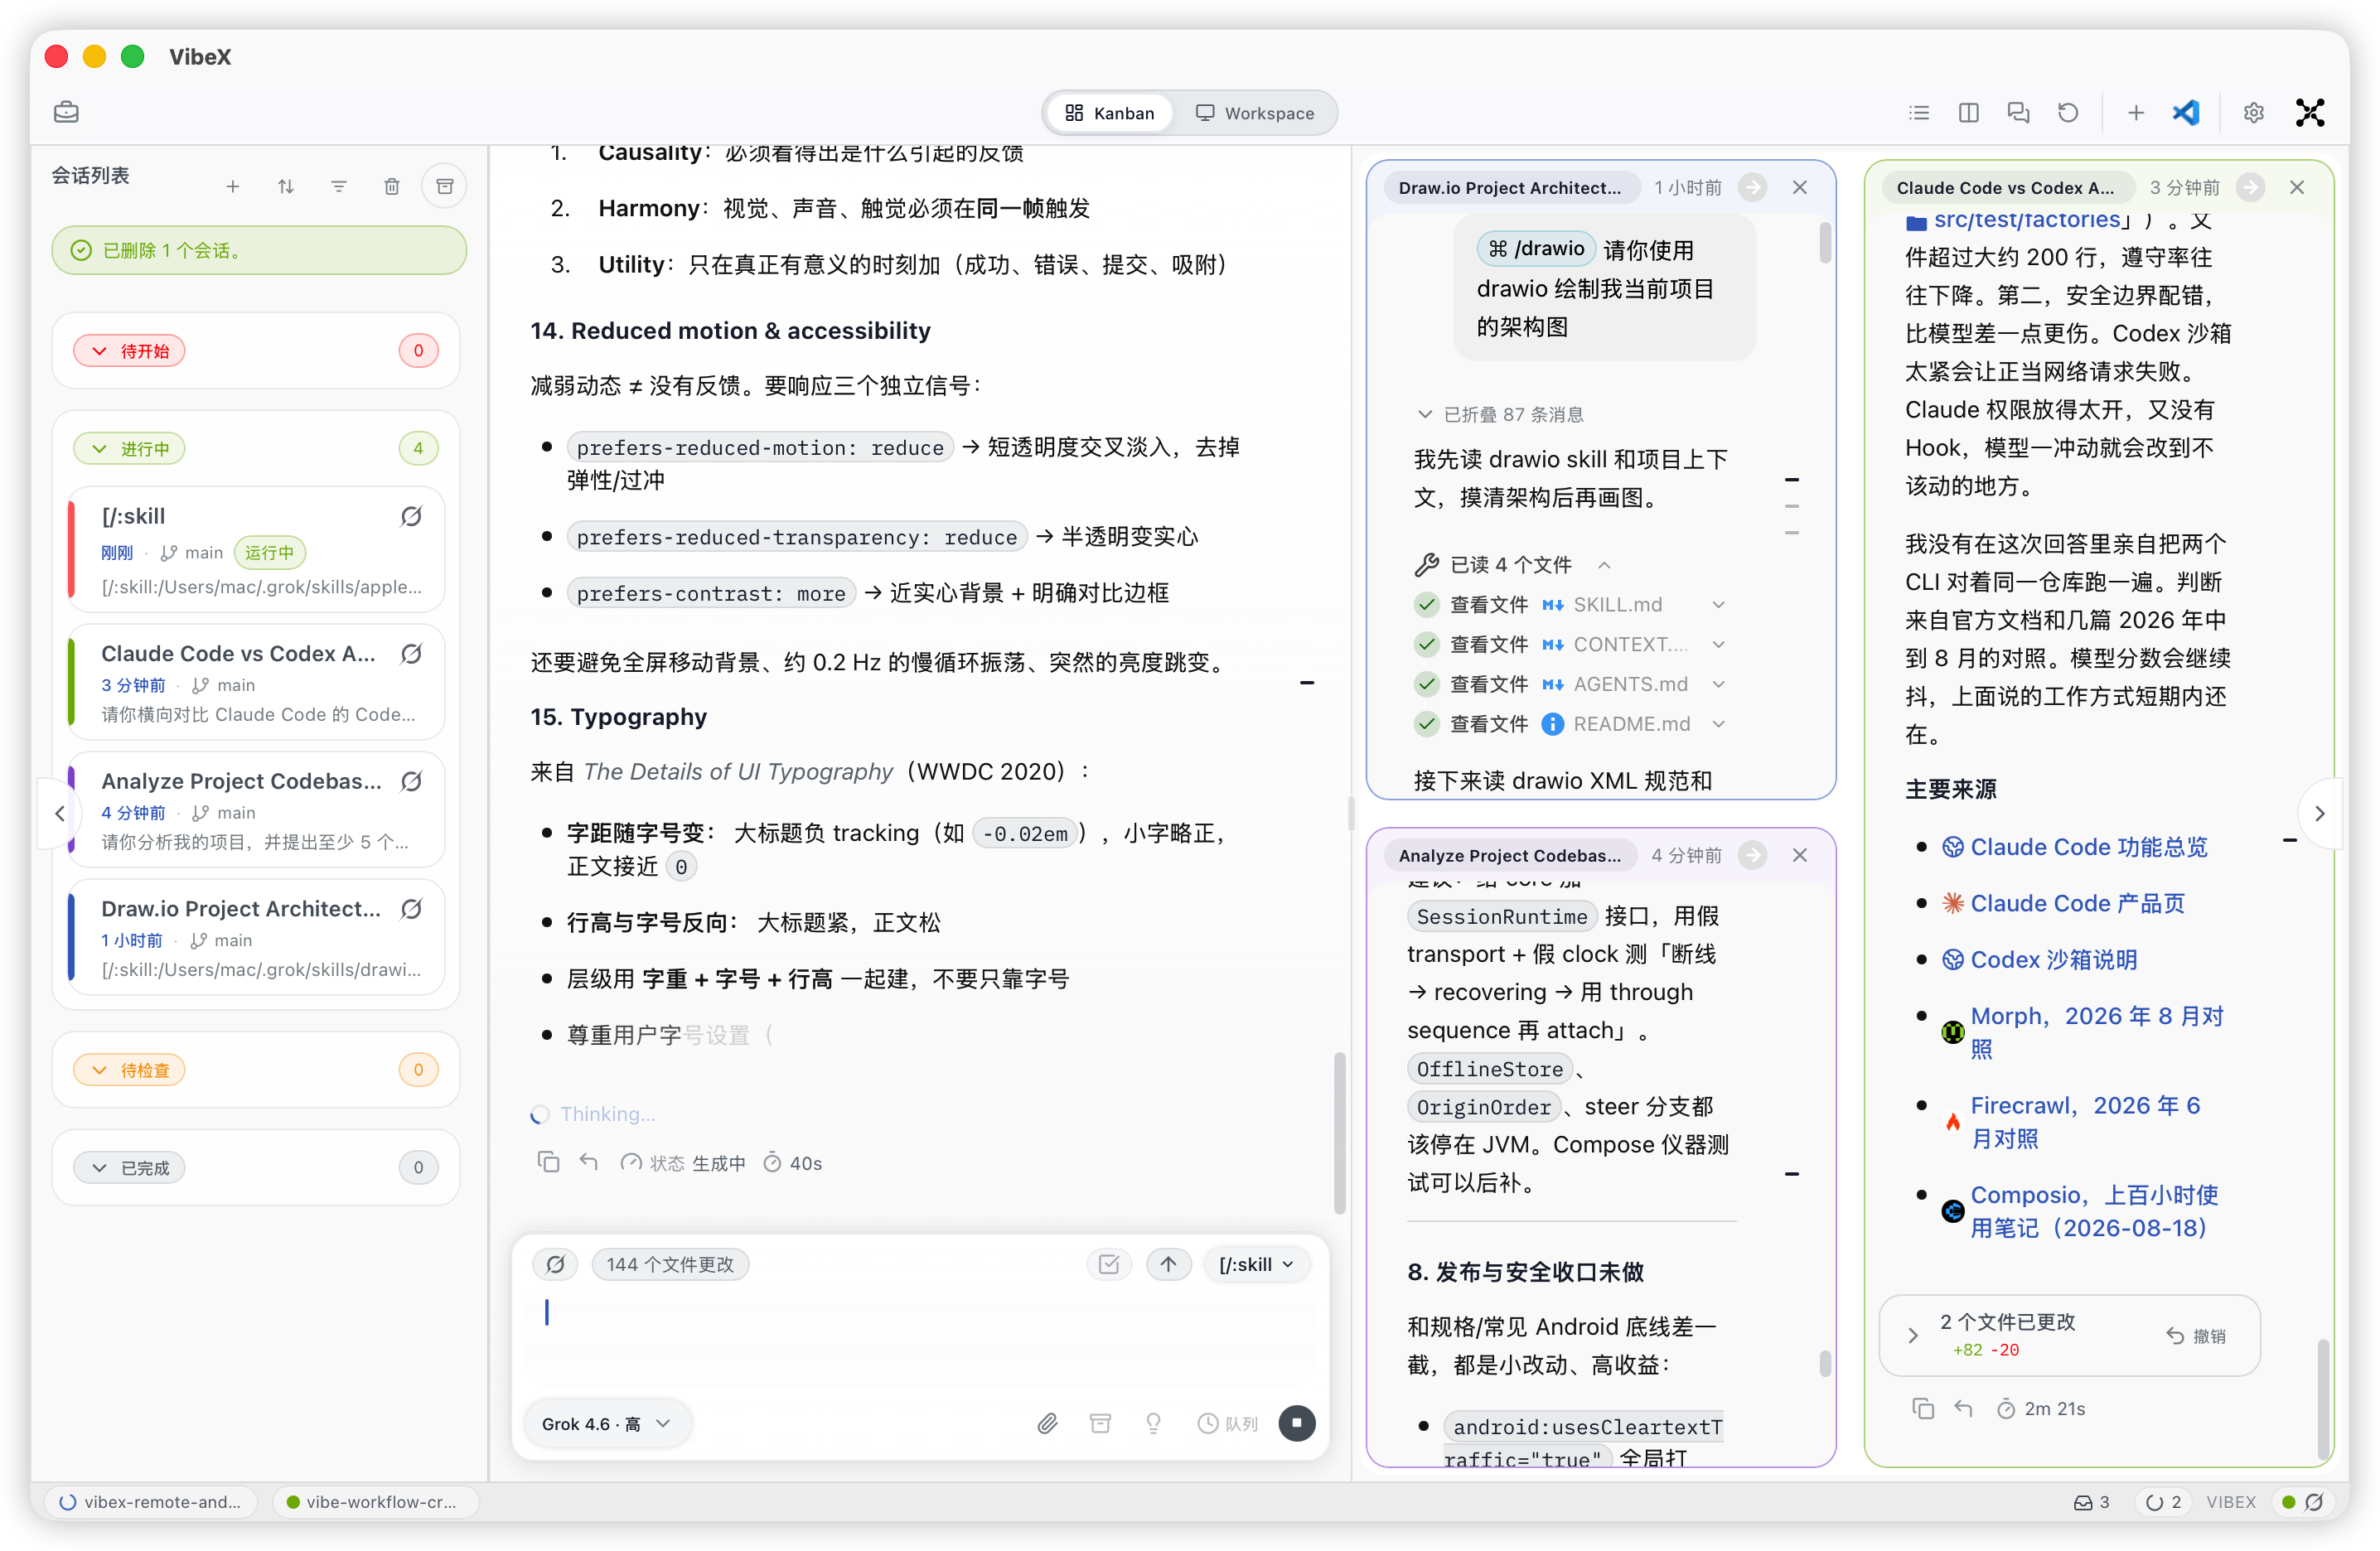Click the checklist icon in composer

pyautogui.click(x=1109, y=1264)
